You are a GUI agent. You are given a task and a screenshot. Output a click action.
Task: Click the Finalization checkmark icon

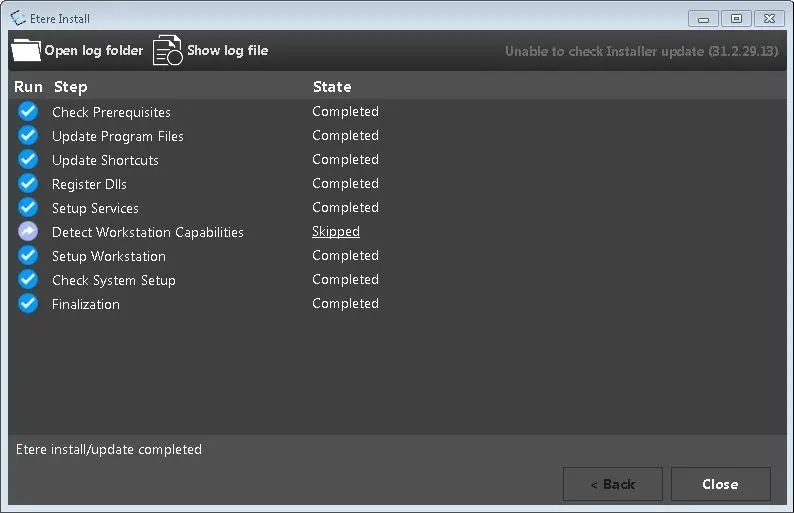tap(28, 304)
